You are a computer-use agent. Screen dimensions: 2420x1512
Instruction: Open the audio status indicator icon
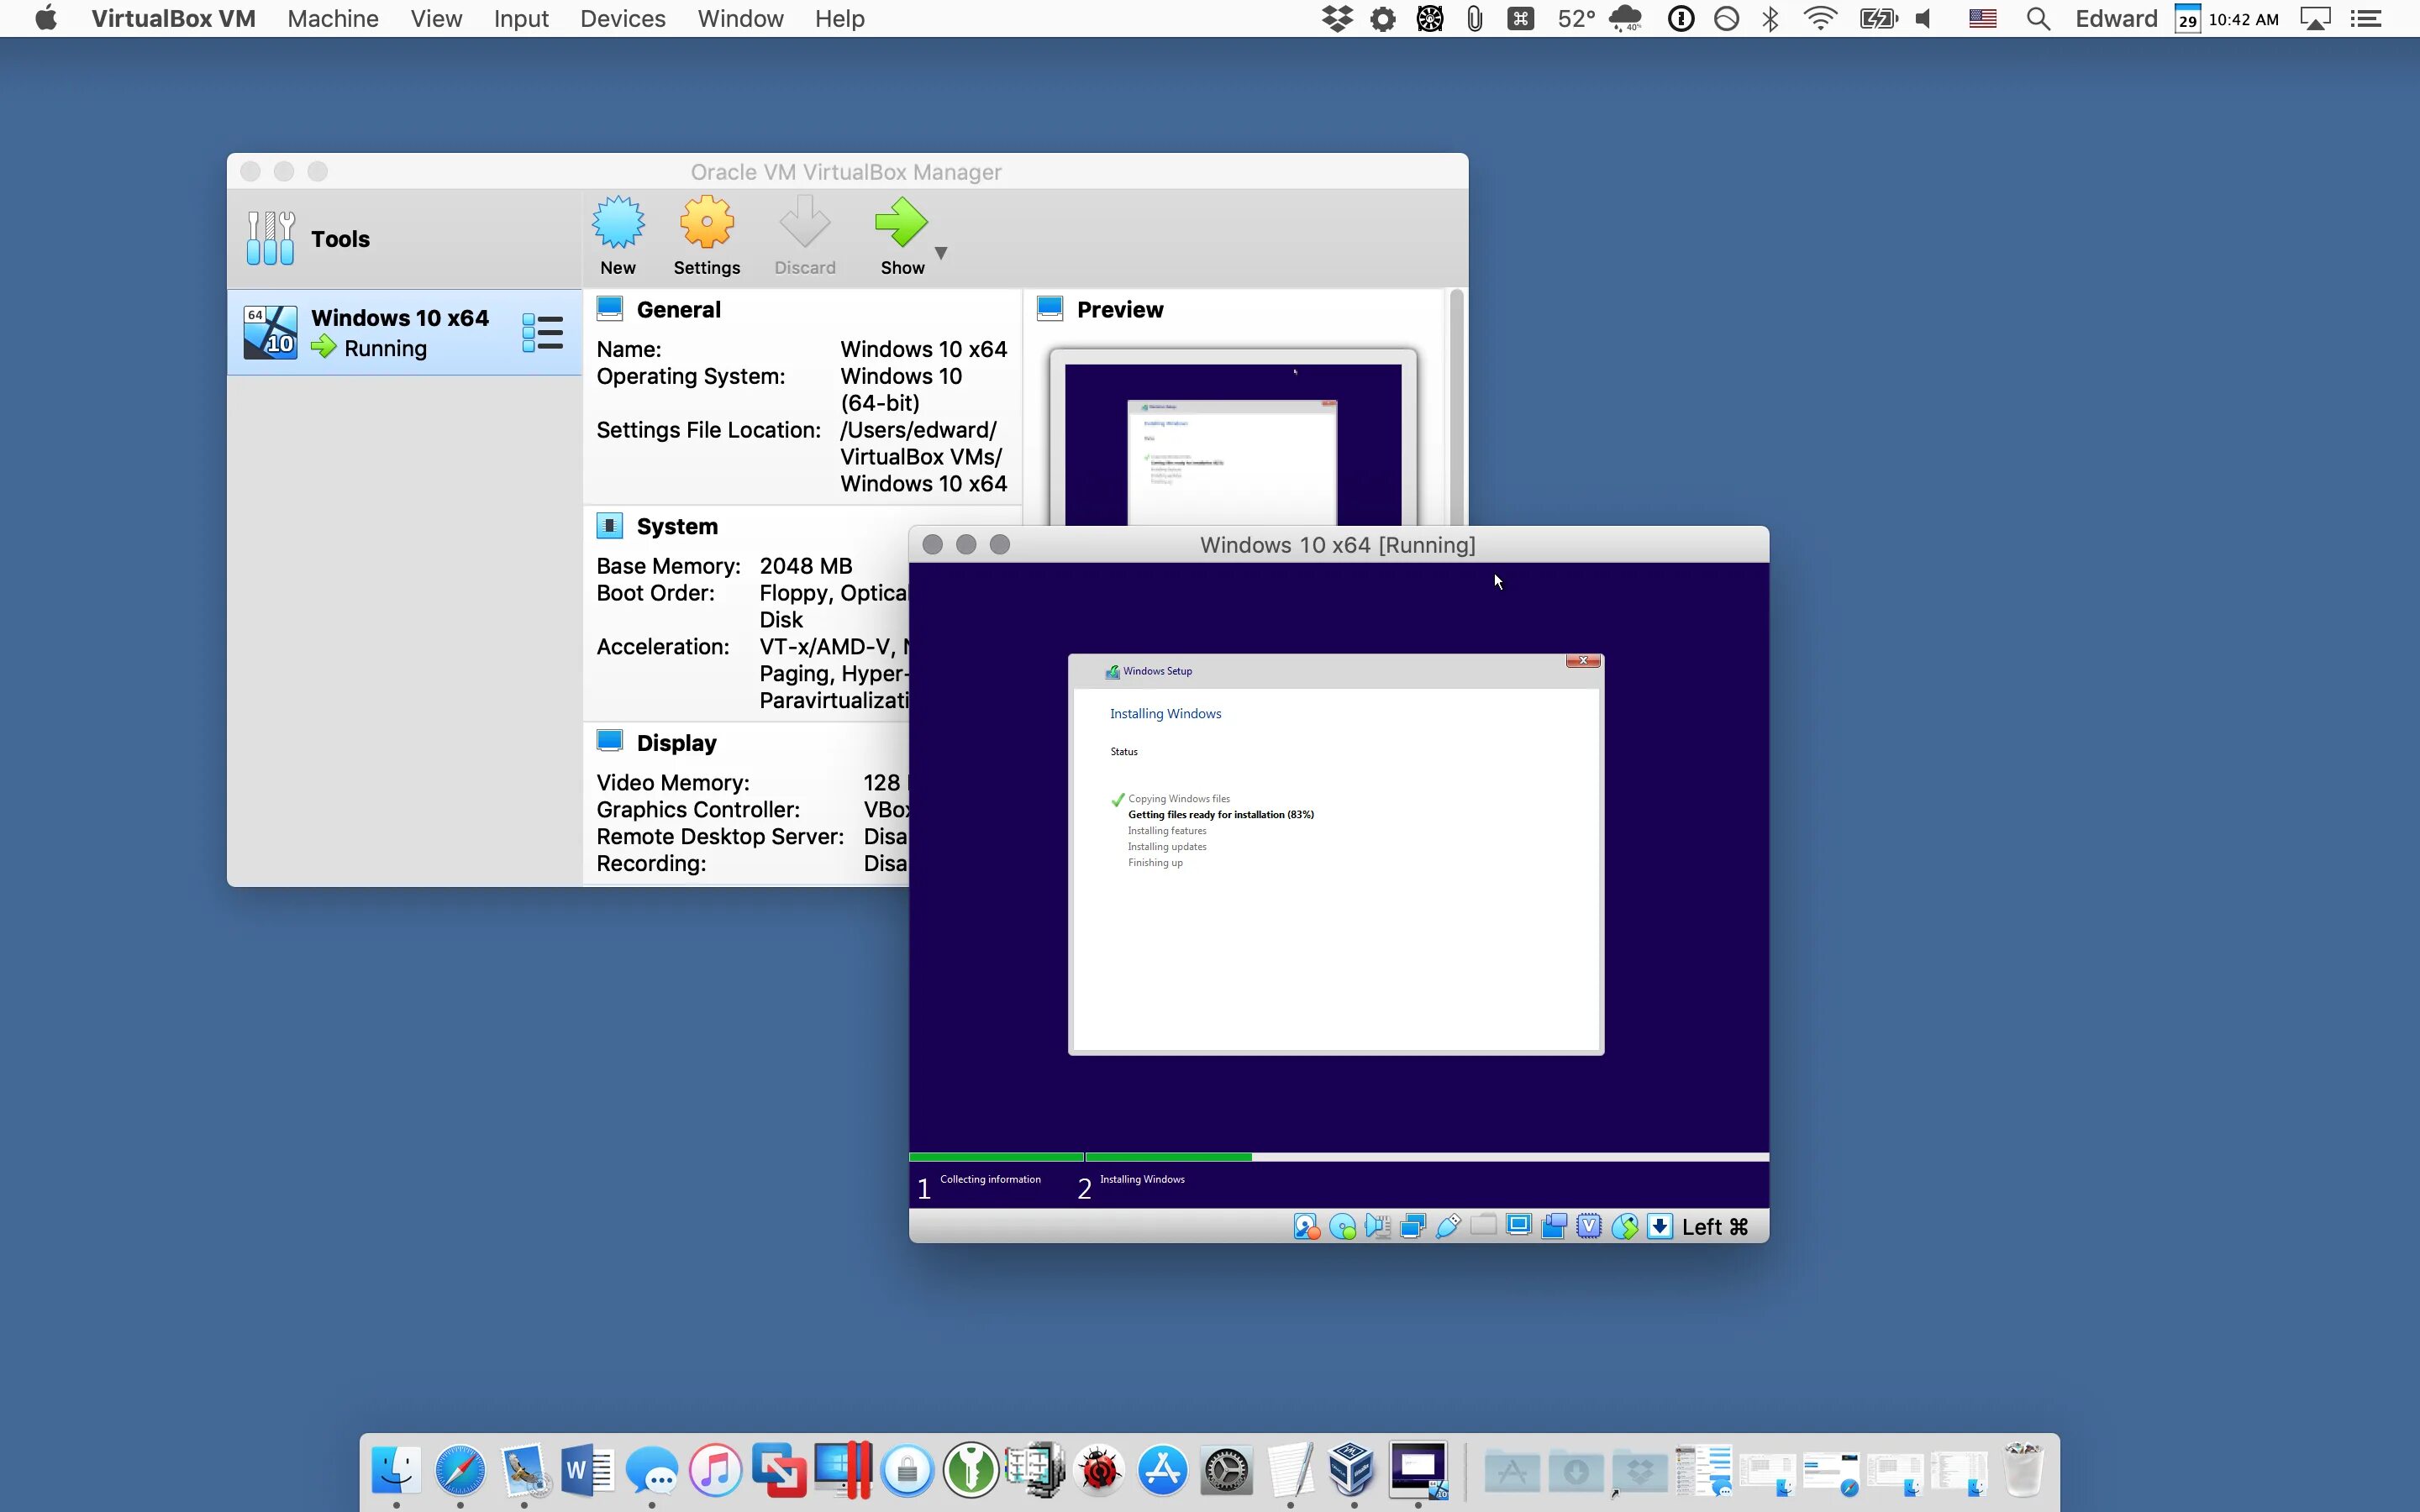tap(1378, 1227)
